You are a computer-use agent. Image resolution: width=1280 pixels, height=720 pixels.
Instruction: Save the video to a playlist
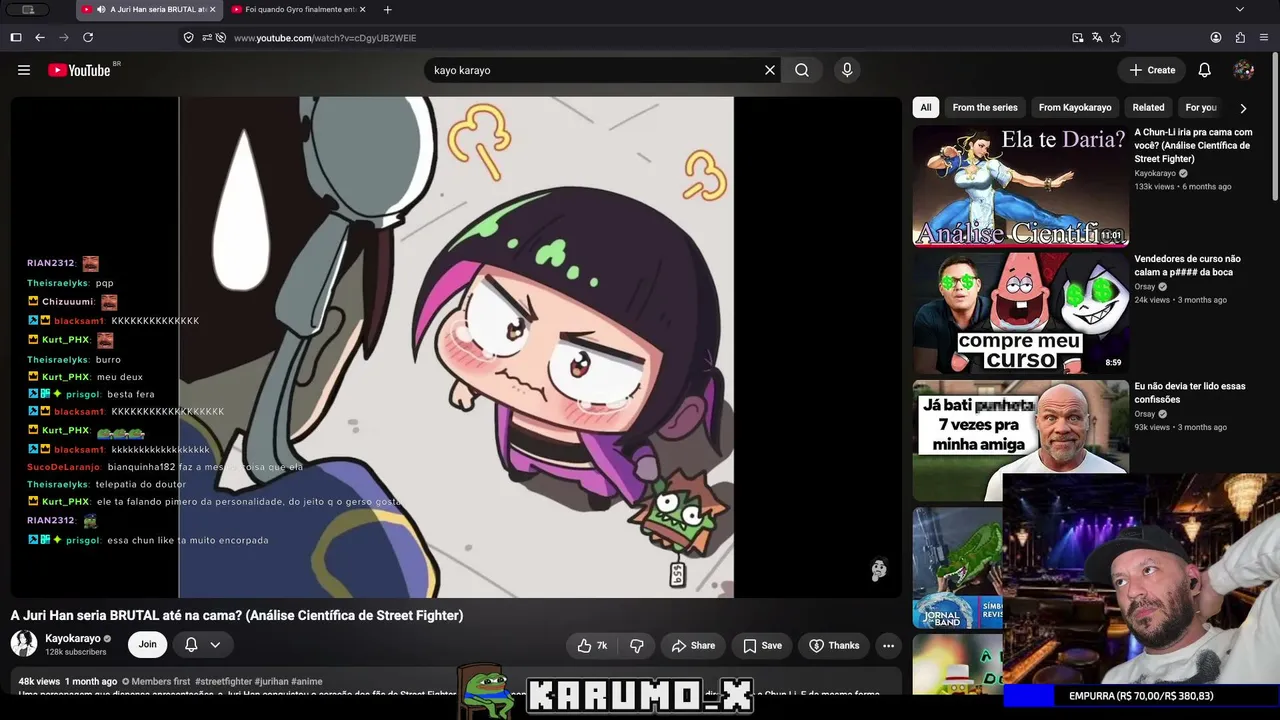point(762,646)
